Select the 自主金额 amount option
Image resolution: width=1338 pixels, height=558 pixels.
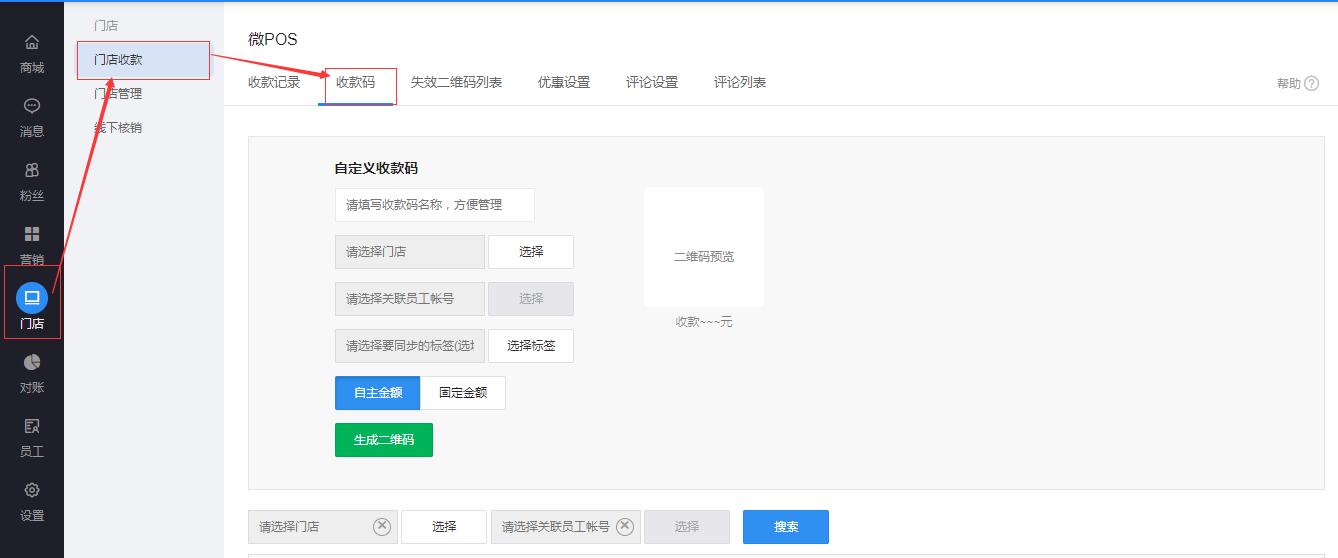pyautogui.click(x=378, y=393)
